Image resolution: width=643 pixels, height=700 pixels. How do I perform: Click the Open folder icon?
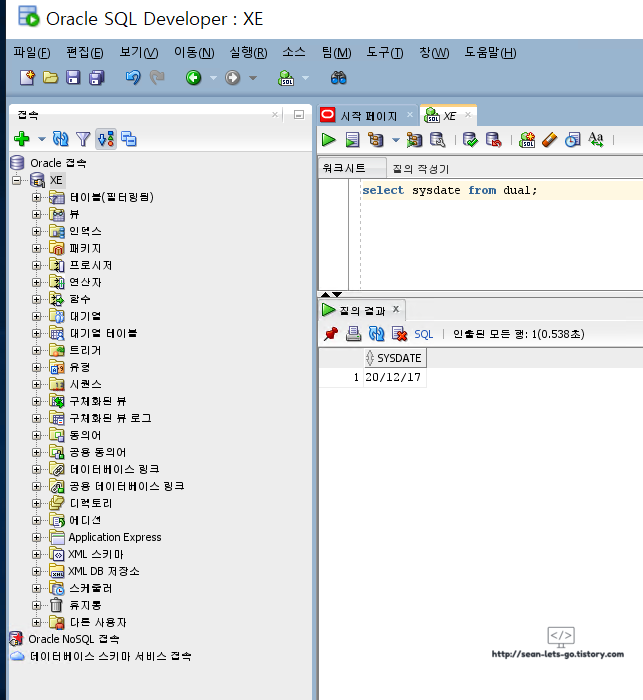pos(50,78)
